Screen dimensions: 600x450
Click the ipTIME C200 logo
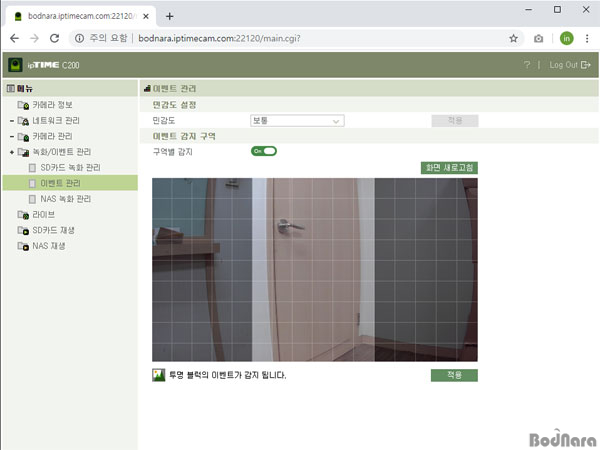click(x=44, y=65)
